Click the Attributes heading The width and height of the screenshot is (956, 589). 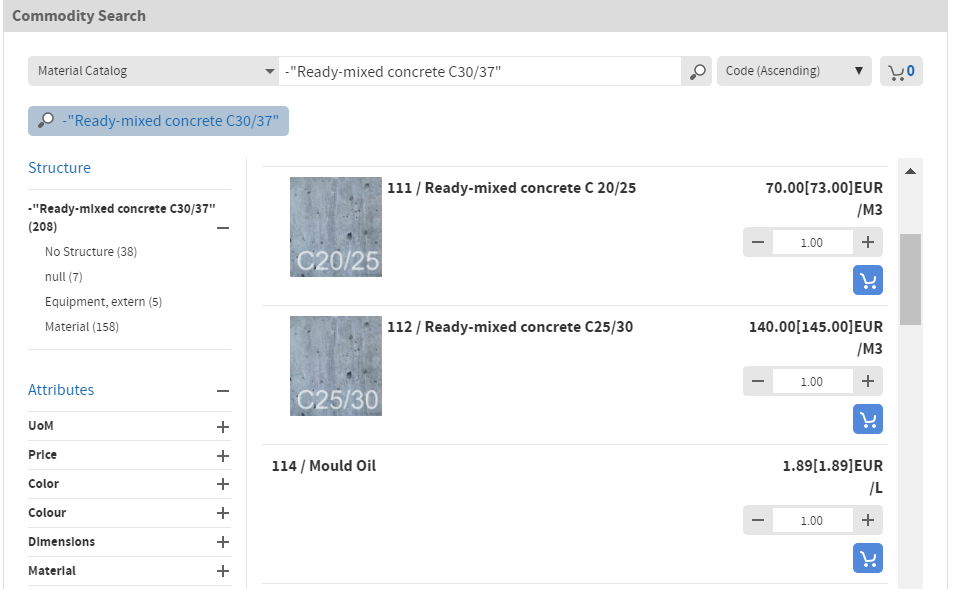click(x=61, y=390)
